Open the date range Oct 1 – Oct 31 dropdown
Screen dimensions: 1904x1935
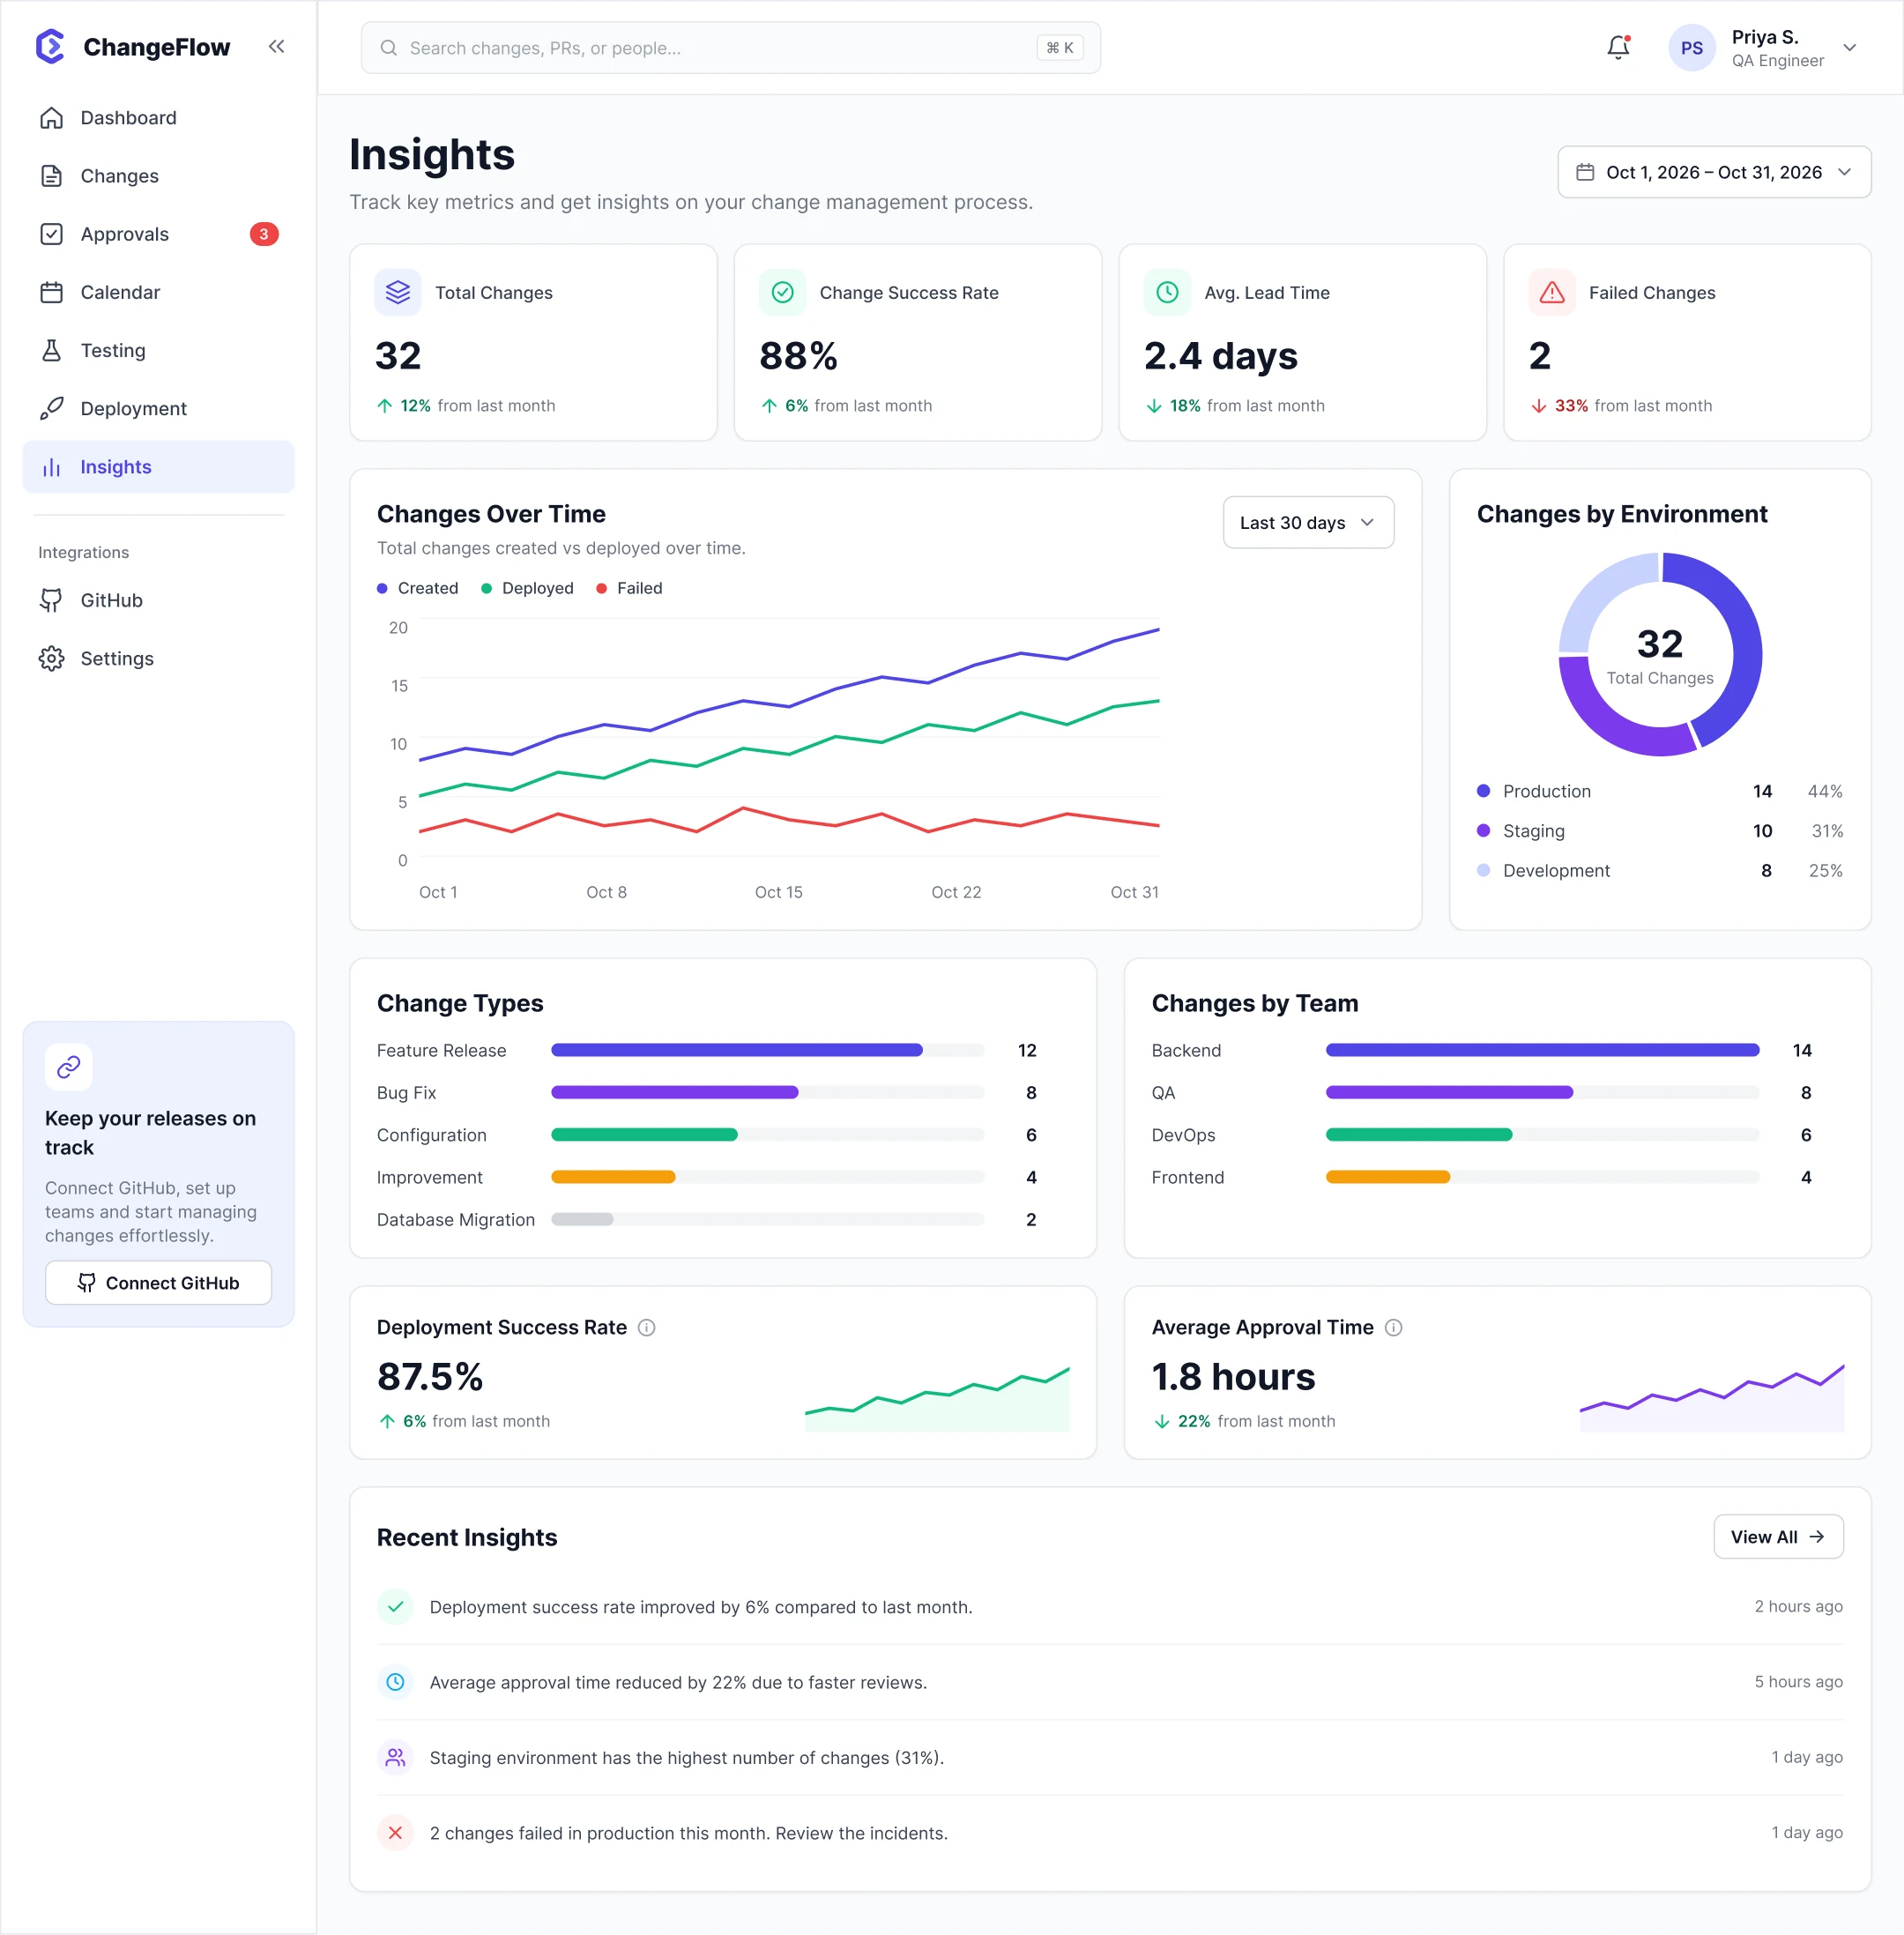click(x=1714, y=172)
